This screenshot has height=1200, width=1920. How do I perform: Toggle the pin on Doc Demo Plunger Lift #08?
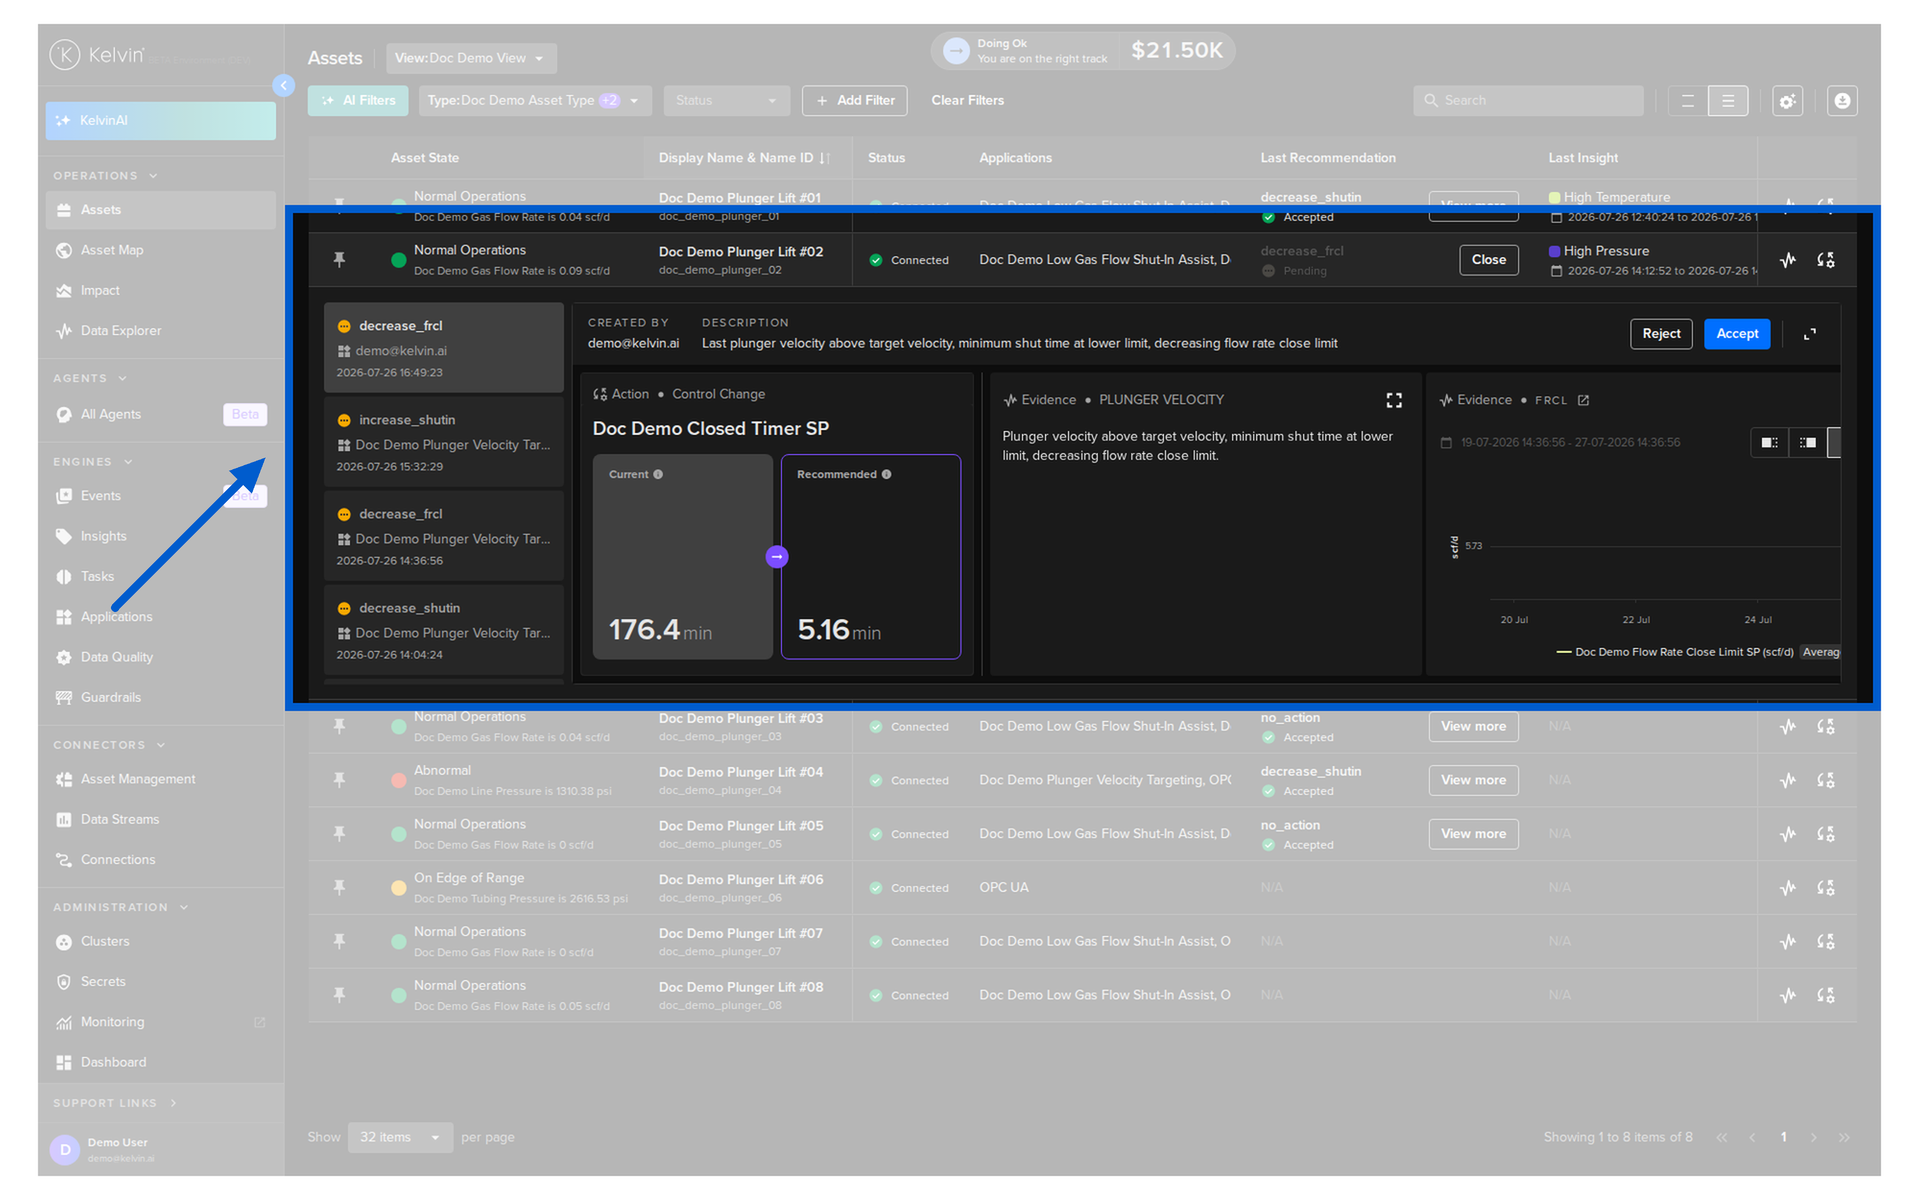(339, 996)
